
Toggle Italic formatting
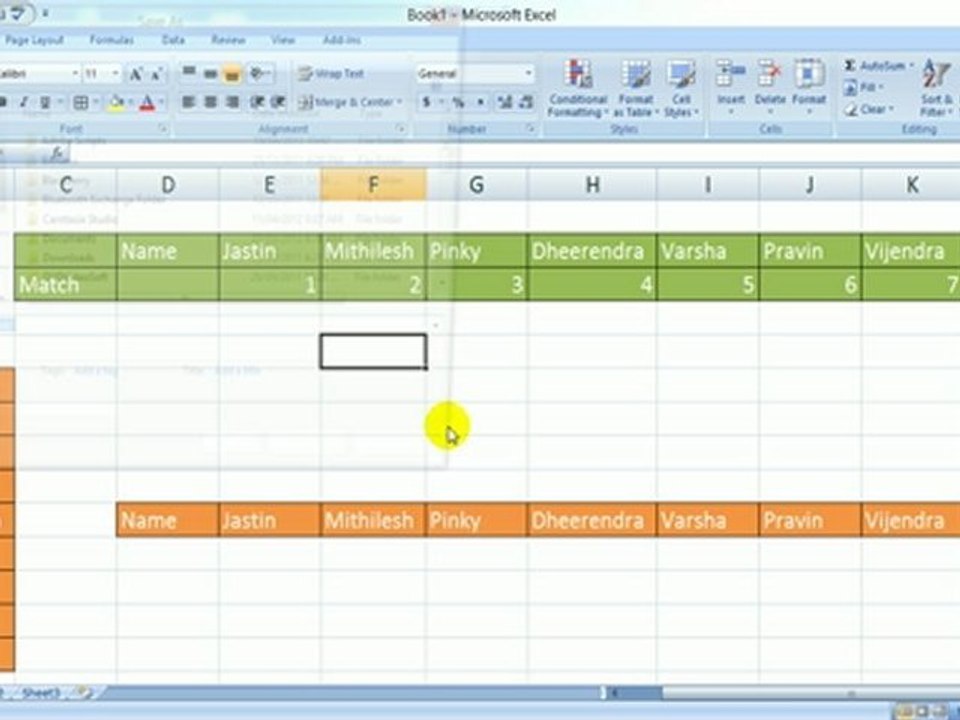click(x=23, y=102)
